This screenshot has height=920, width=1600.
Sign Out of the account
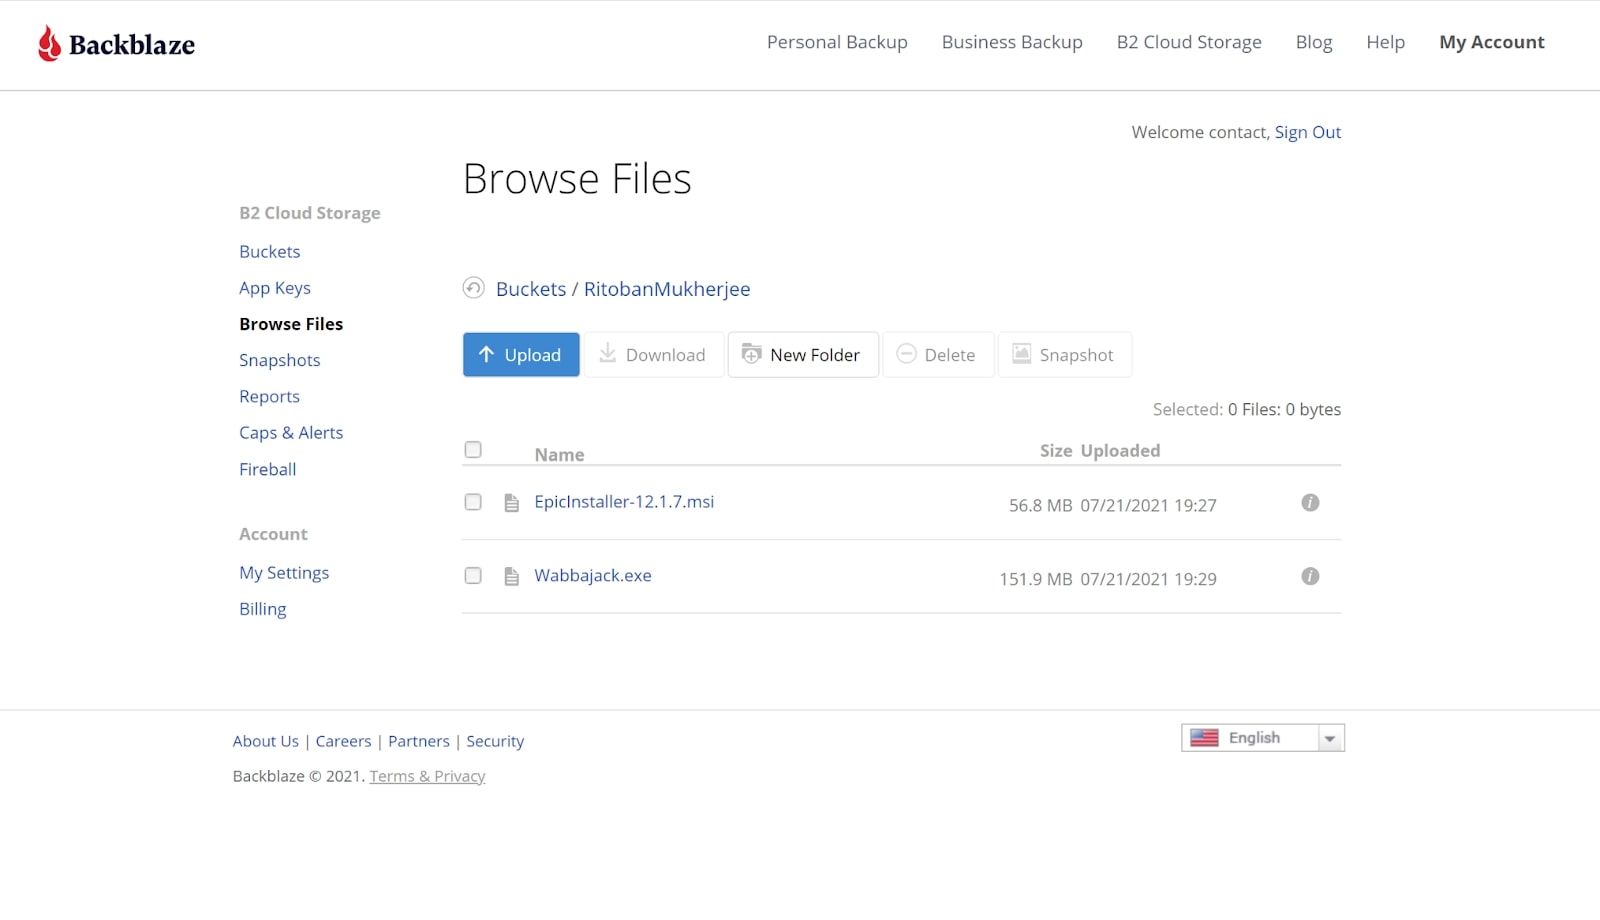tap(1308, 132)
